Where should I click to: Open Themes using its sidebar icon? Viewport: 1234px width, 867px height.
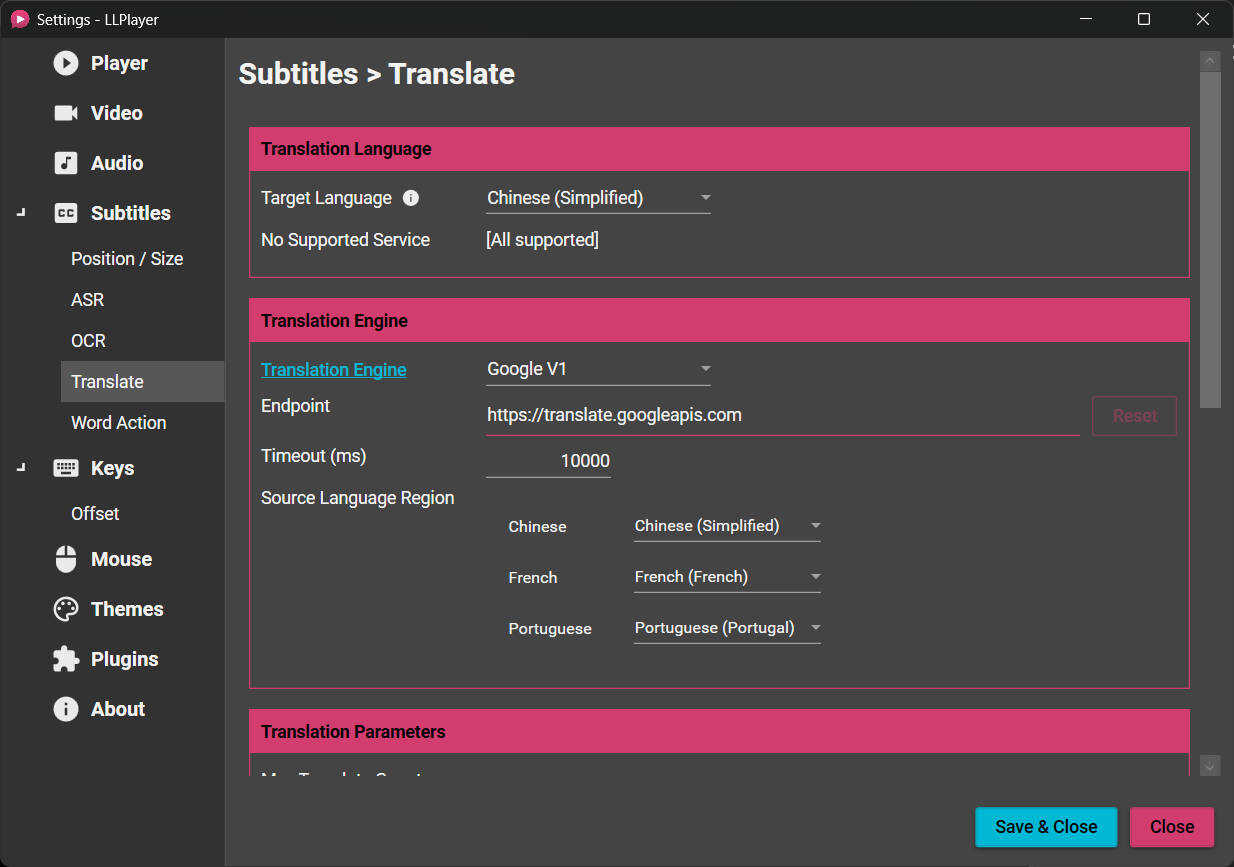tap(64, 609)
